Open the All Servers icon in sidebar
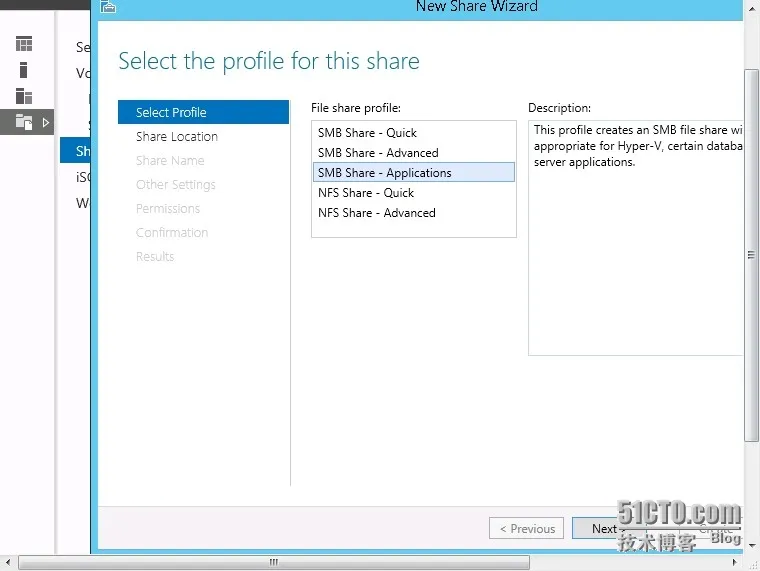760x571 pixels. pos(24,96)
